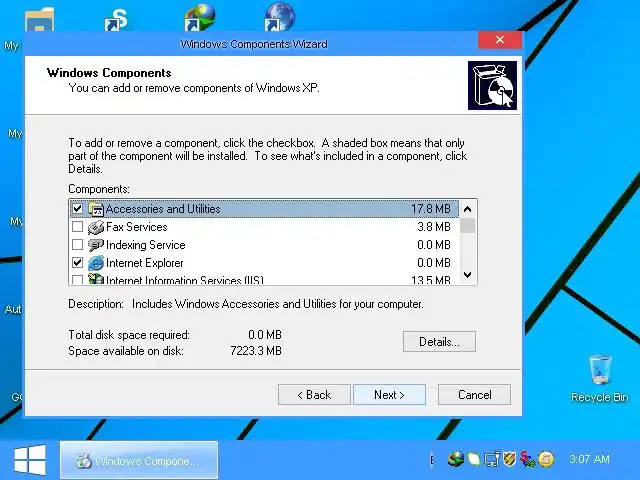The height and width of the screenshot is (480, 640).
Task: Open the Recycle Bin desktop icon
Action: pyautogui.click(x=600, y=378)
